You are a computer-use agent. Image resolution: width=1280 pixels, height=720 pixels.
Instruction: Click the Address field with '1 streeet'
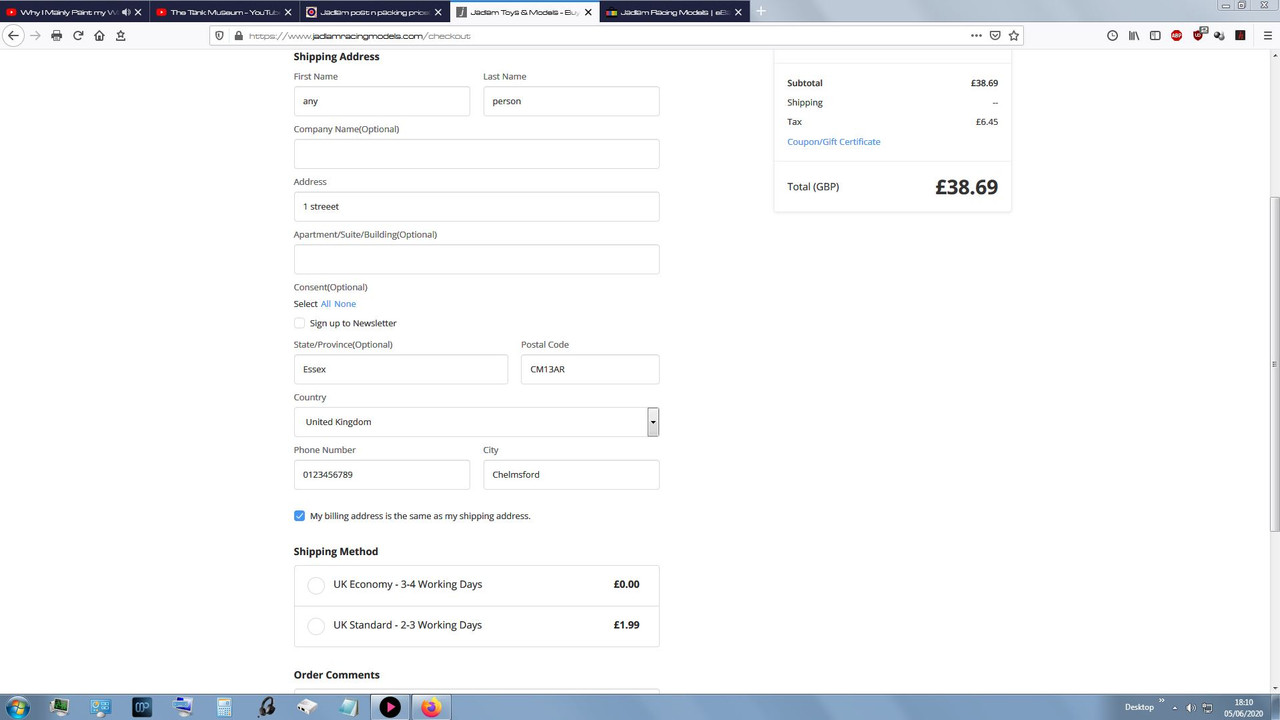(476, 206)
